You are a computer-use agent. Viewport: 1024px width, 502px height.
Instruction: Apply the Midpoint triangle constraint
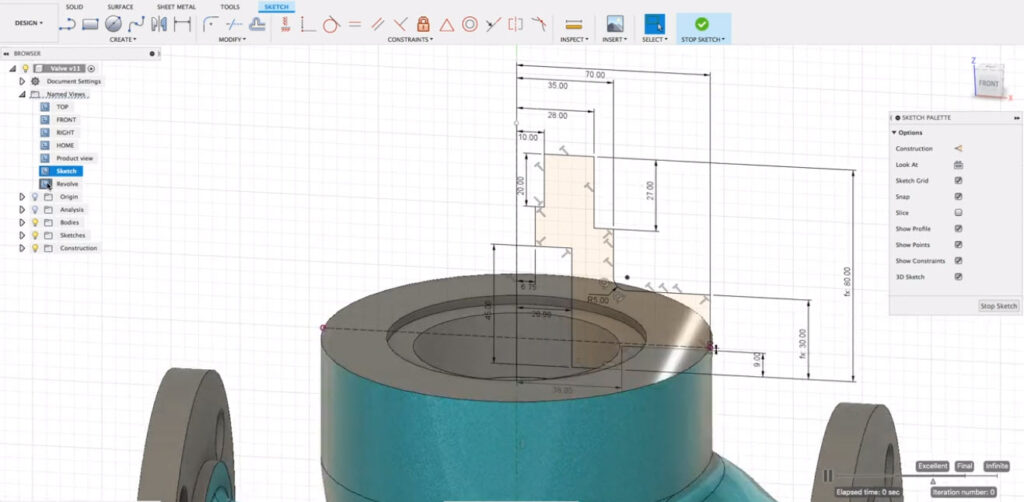[x=446, y=25]
